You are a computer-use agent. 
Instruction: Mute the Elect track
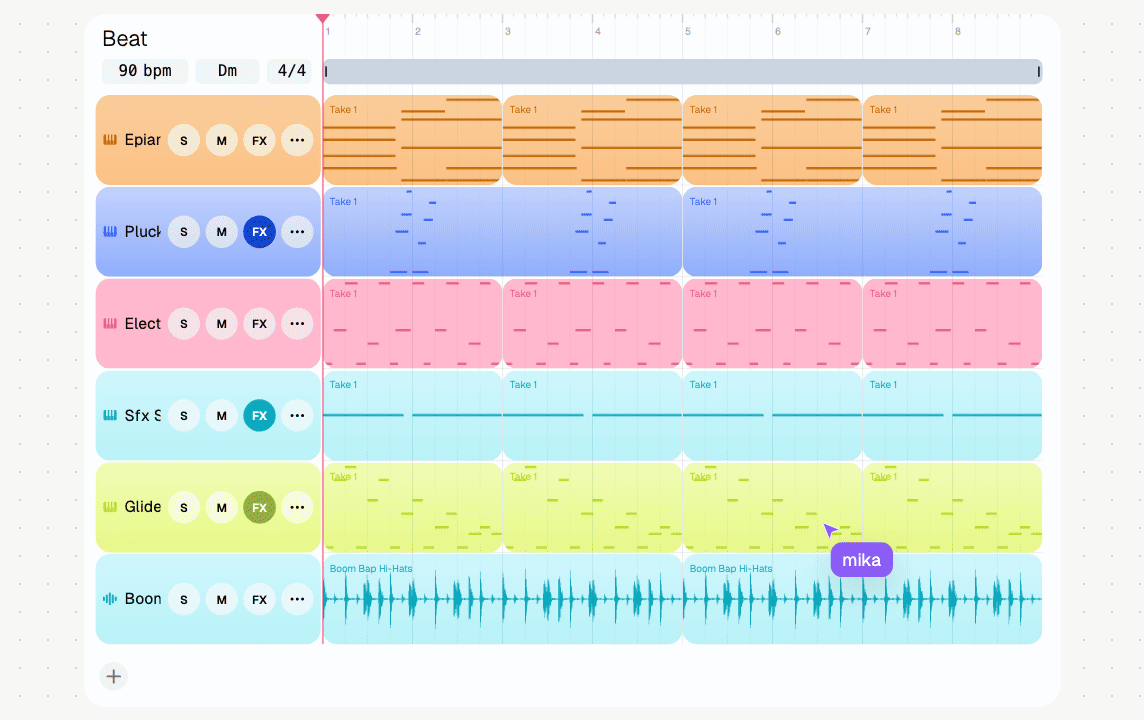pos(222,324)
